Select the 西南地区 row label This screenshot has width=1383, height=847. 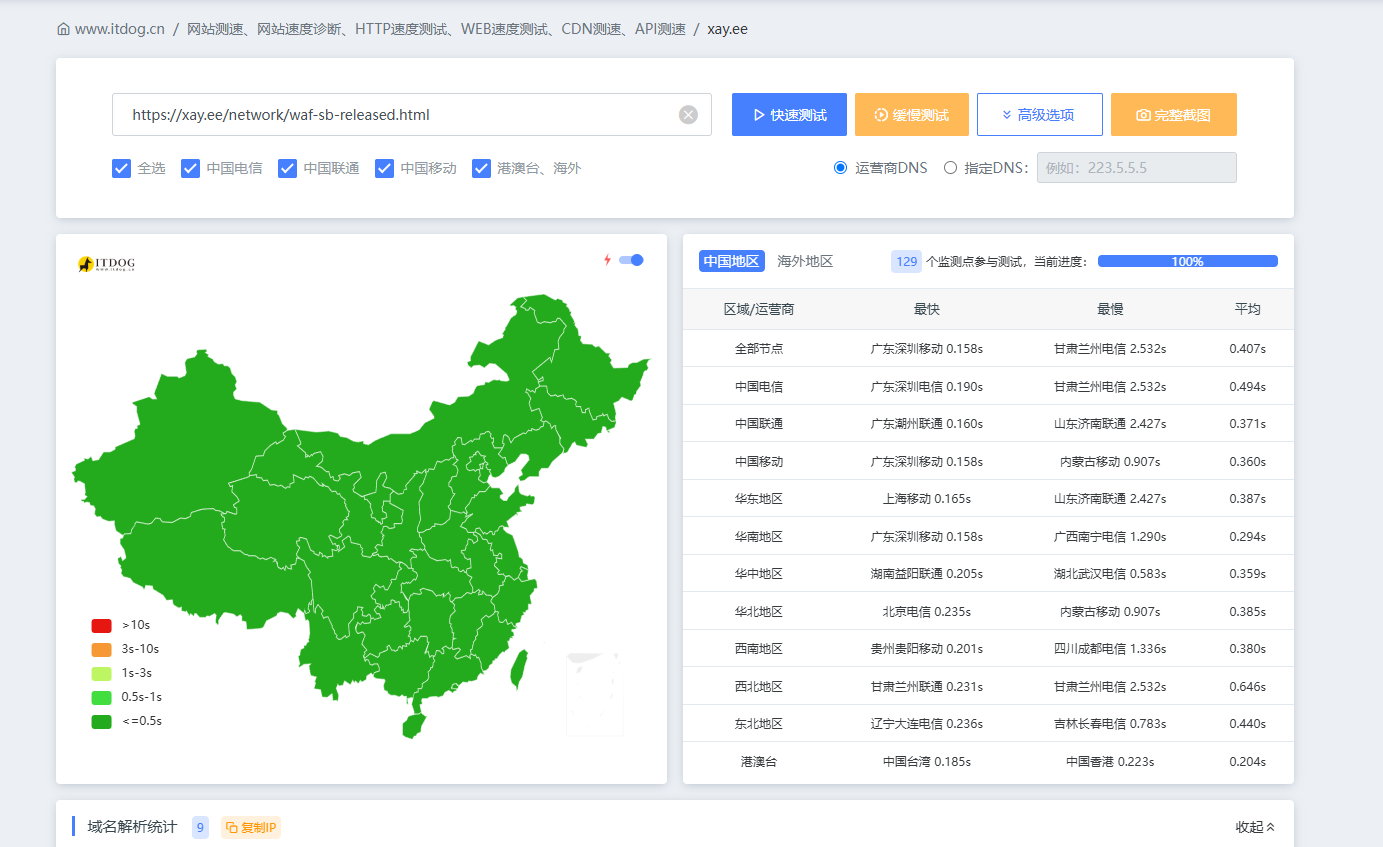(759, 649)
